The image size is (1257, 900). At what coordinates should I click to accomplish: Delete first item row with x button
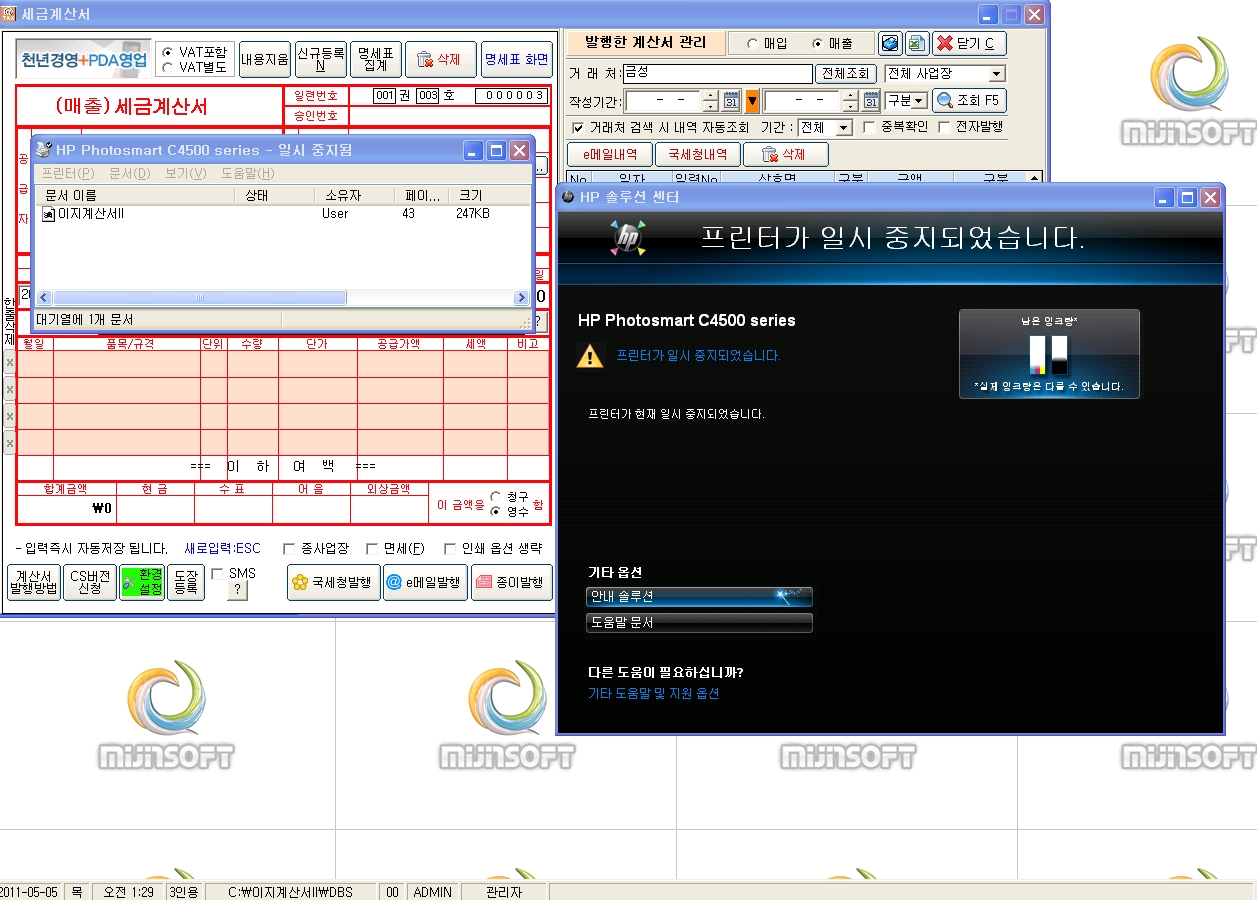pyautogui.click(x=9, y=362)
